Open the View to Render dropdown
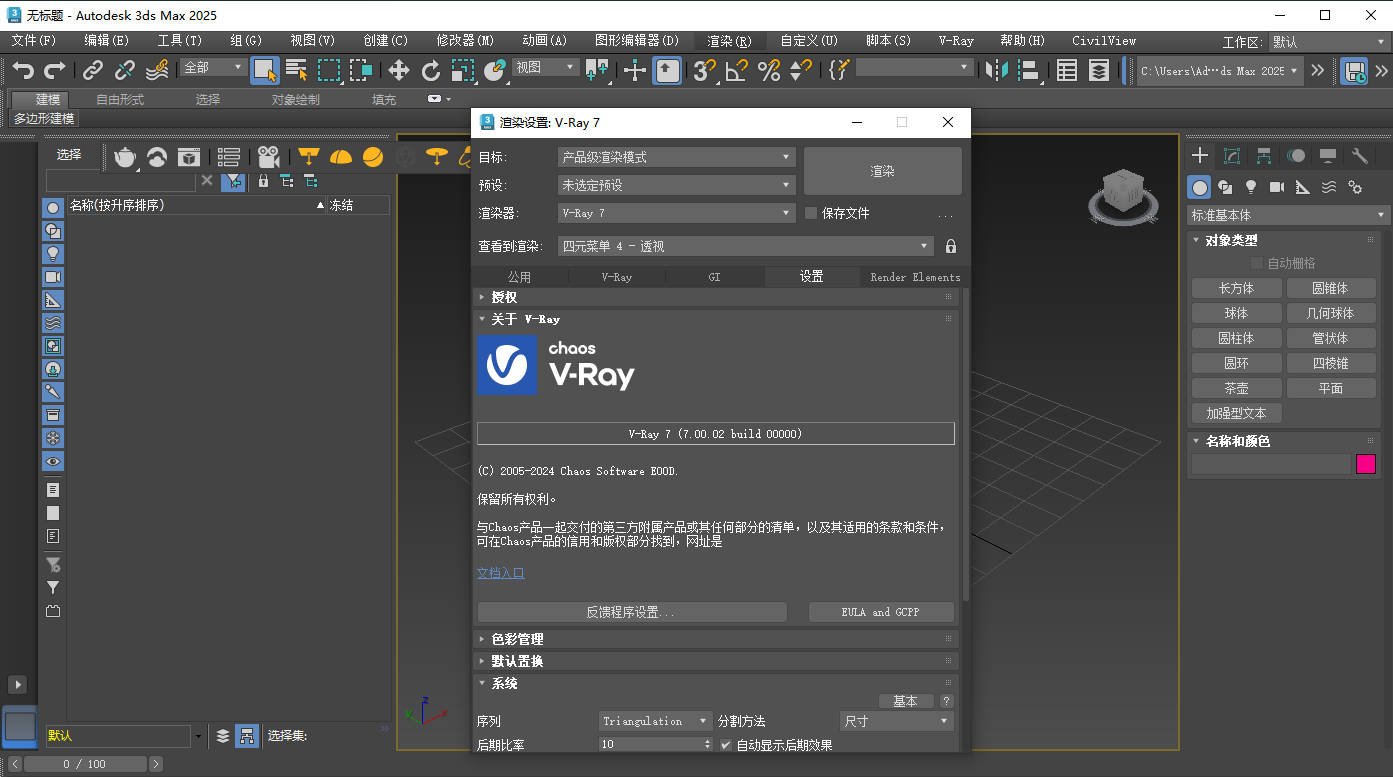 [745, 246]
